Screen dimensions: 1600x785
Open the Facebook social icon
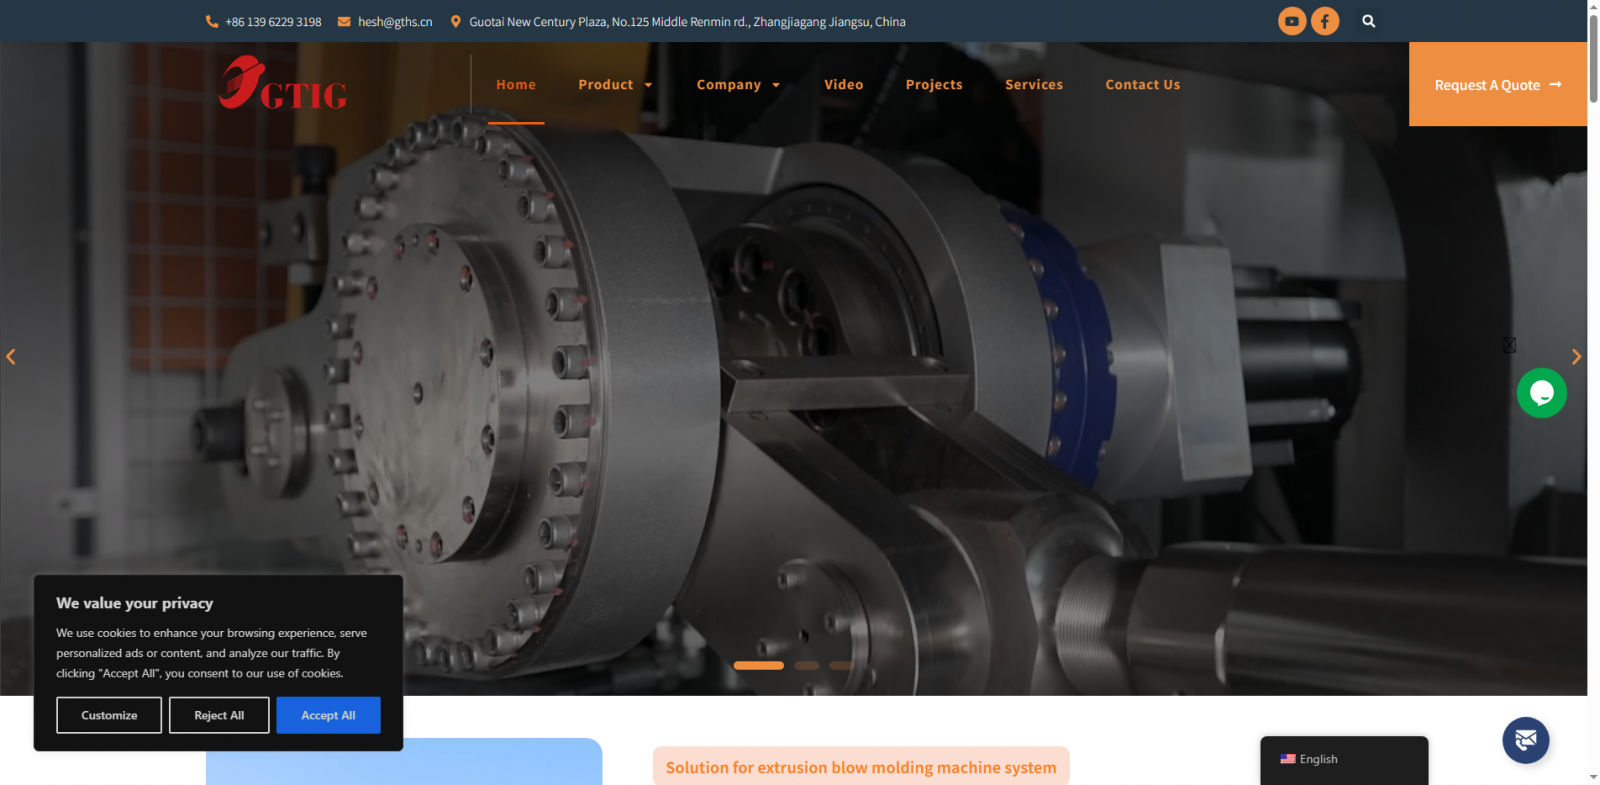tap(1325, 21)
